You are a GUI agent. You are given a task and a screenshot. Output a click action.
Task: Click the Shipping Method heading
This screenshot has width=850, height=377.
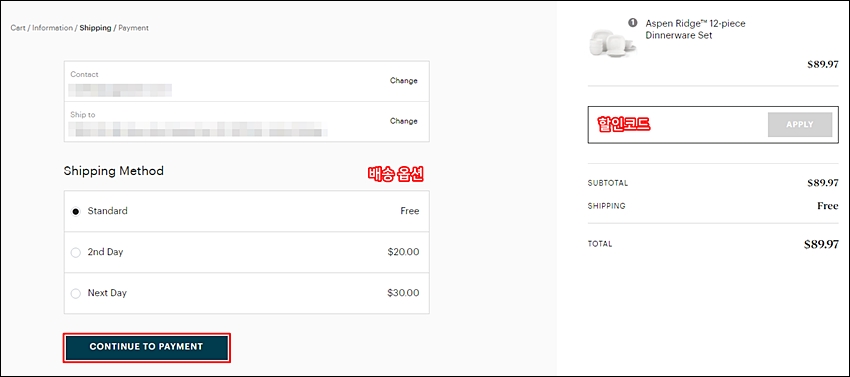click(114, 171)
